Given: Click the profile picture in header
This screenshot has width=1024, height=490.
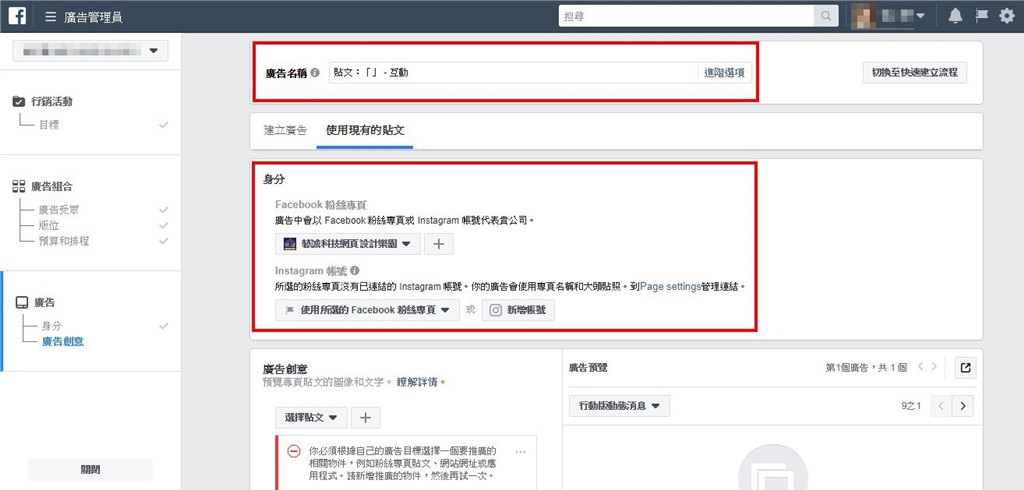Looking at the screenshot, I should pyautogui.click(x=865, y=16).
